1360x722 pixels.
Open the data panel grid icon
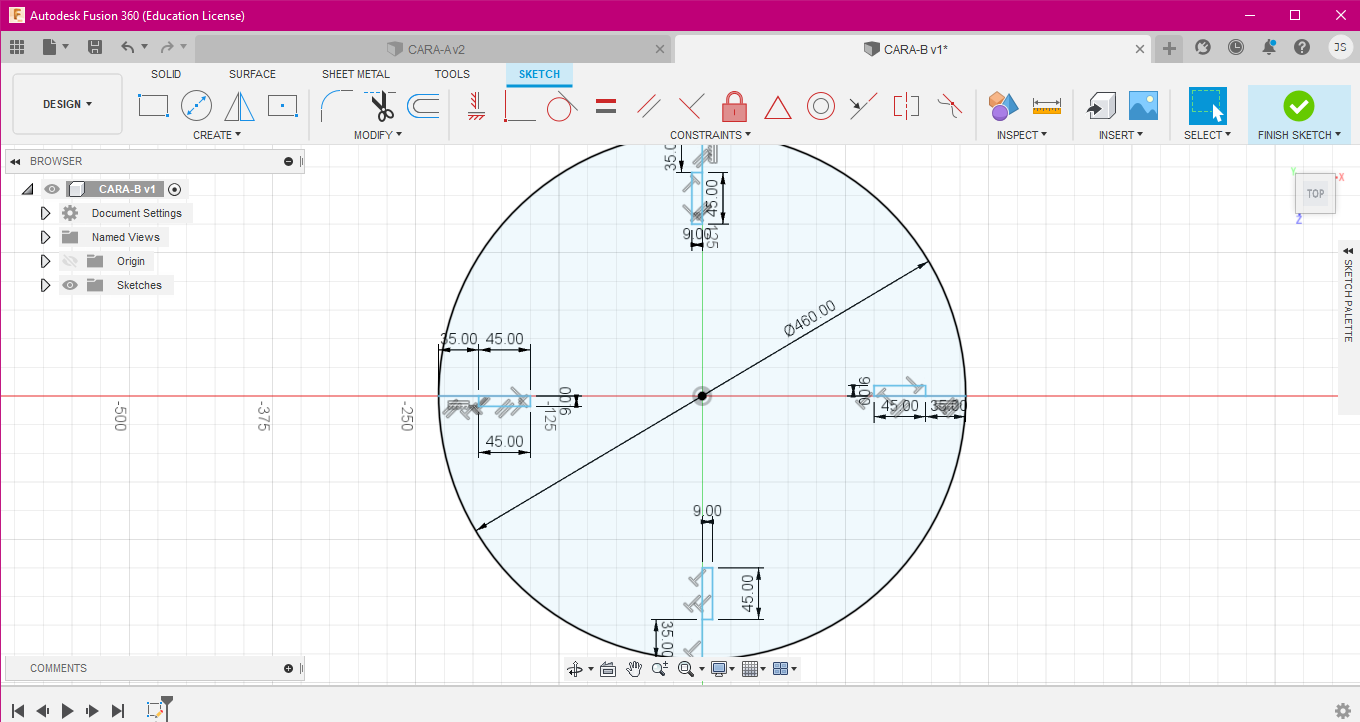(17, 47)
